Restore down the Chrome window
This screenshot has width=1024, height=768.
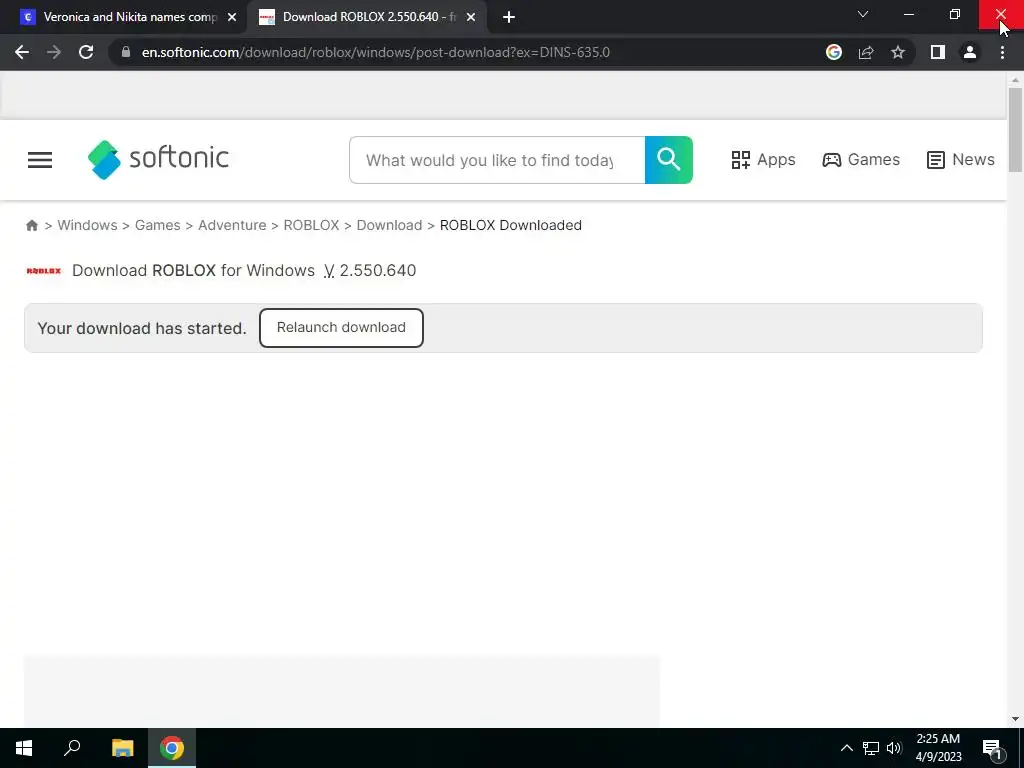click(x=955, y=14)
